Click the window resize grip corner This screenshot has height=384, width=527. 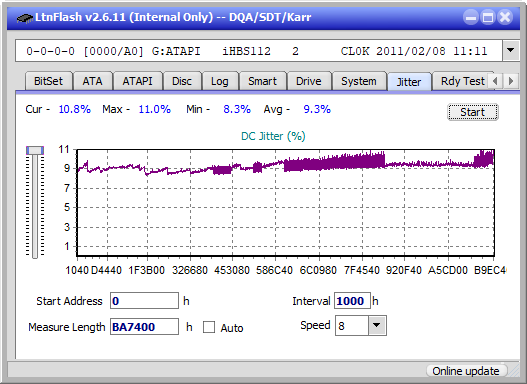[x=515, y=372]
